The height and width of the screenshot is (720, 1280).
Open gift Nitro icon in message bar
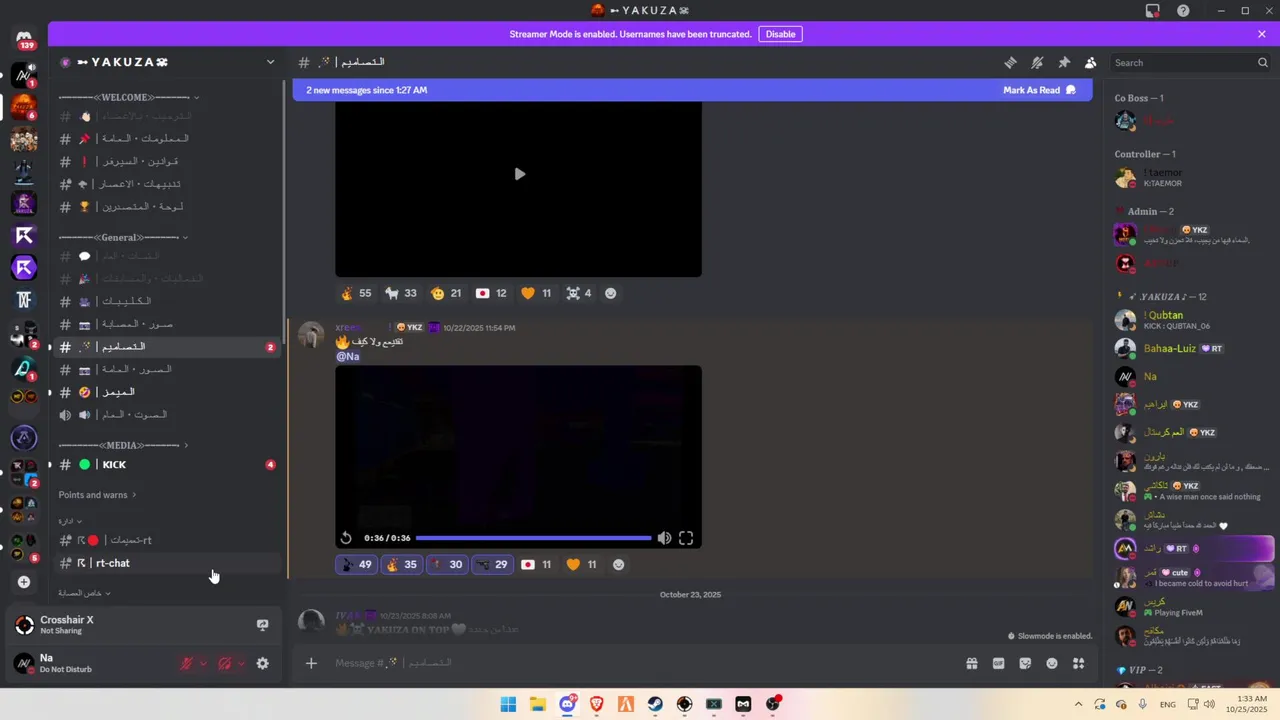[971, 663]
